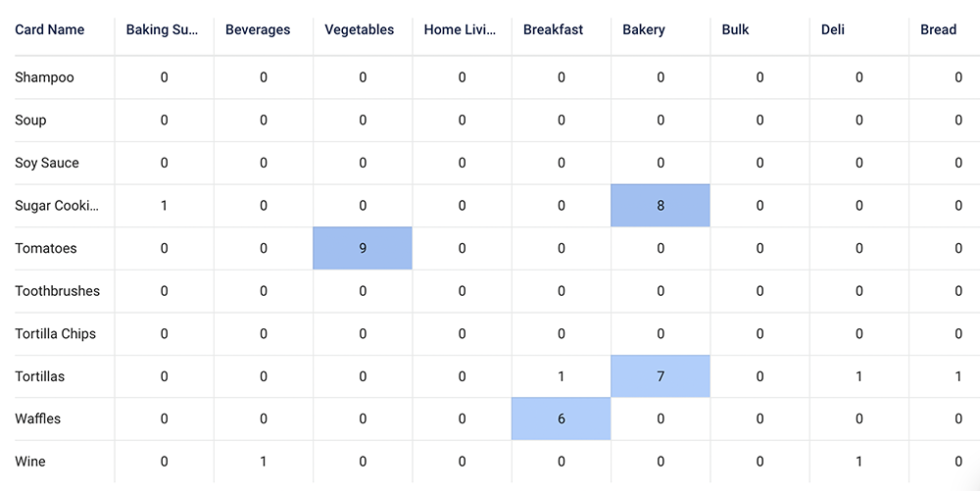Viewport: 980px width, 491px height.
Task: Click the Wine row's Beverages cell
Action: coord(263,462)
